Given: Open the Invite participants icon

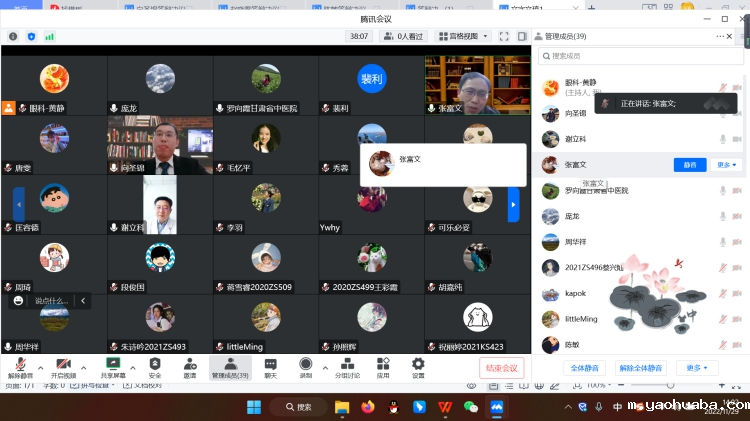Looking at the screenshot, I should click(190, 368).
